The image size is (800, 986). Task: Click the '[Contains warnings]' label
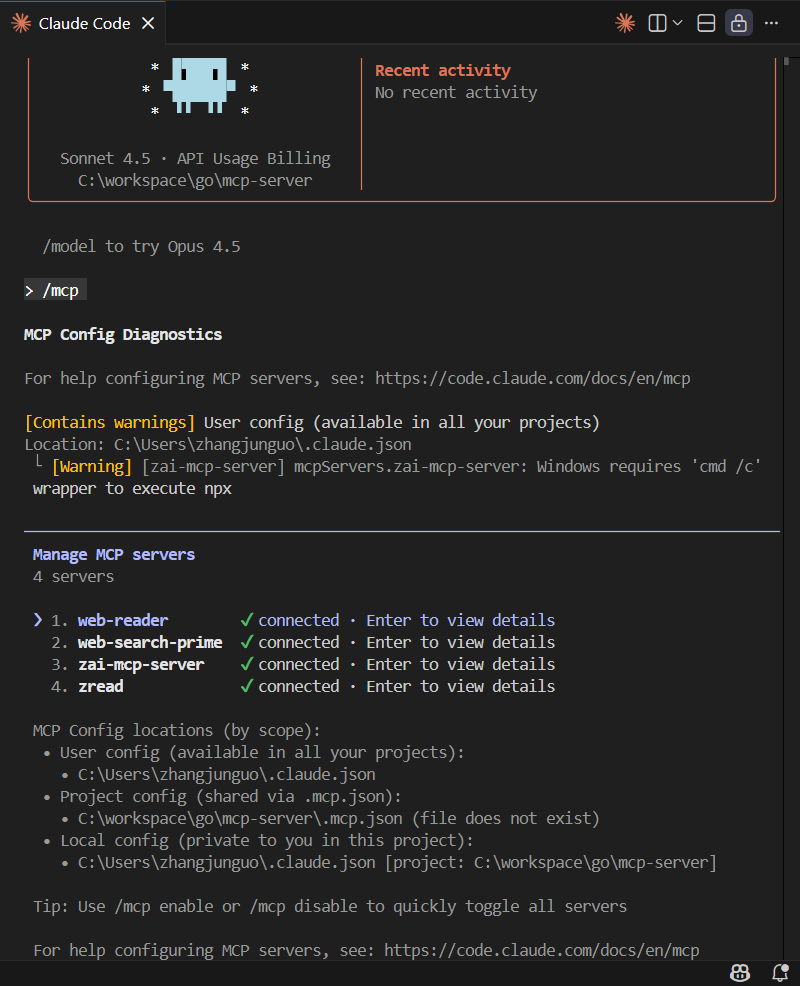tap(110, 423)
